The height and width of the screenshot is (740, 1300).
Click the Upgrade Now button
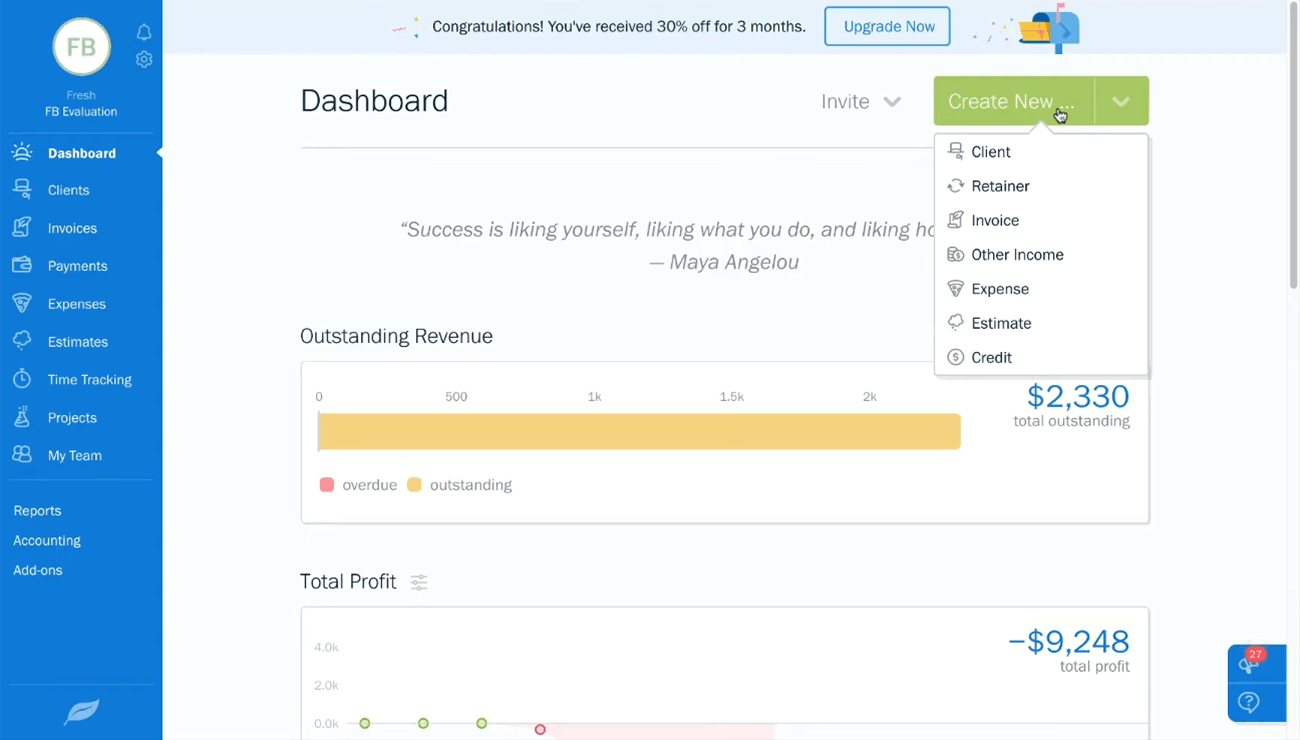[x=886, y=26]
